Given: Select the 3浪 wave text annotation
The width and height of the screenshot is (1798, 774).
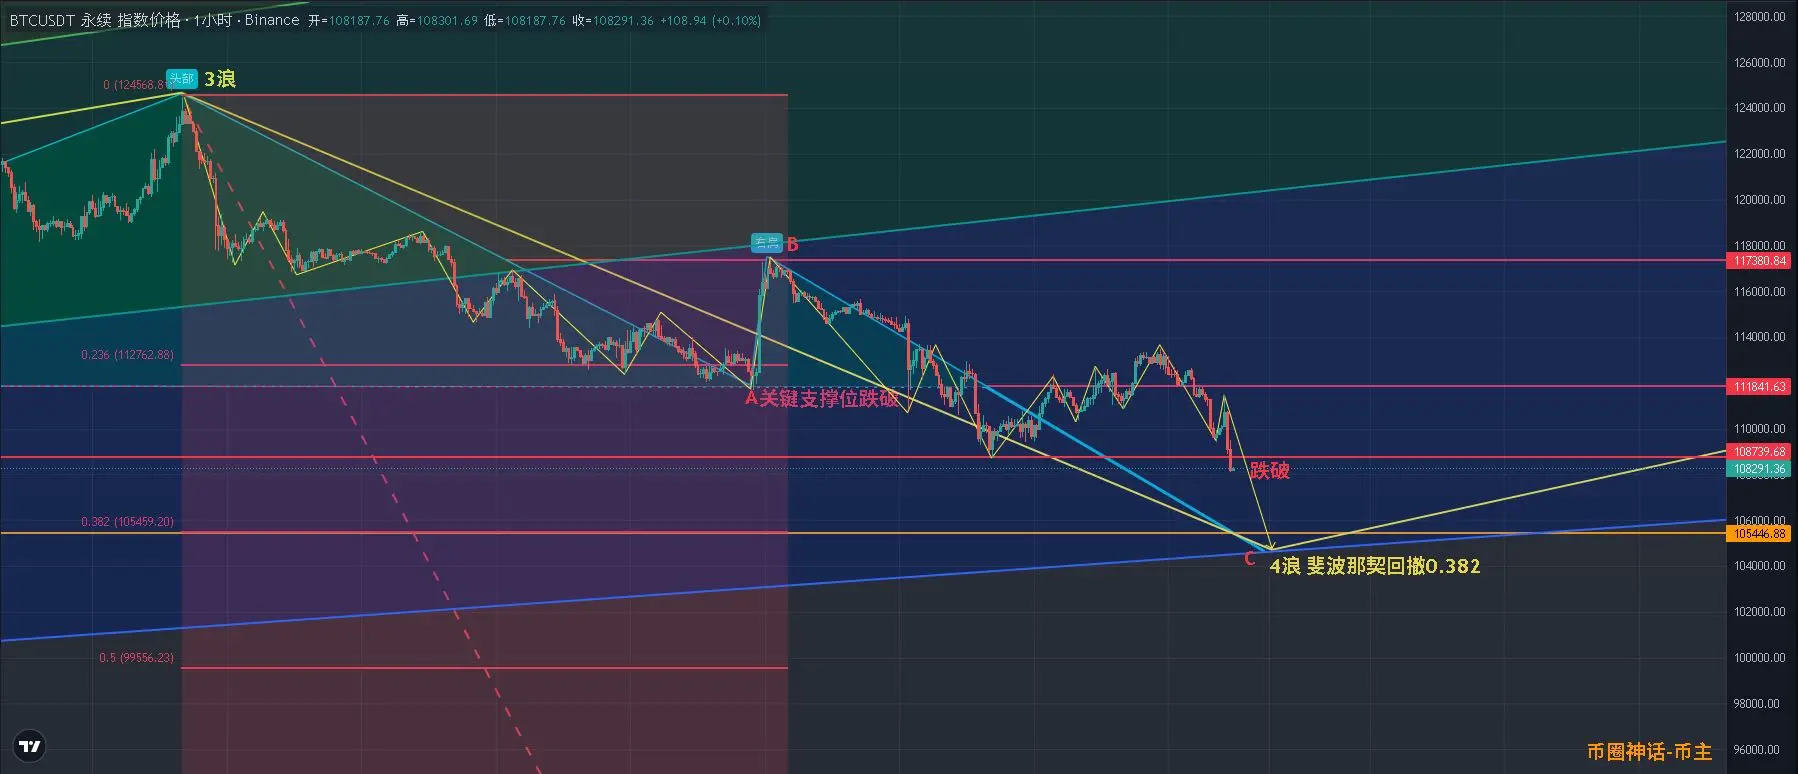Looking at the screenshot, I should [x=220, y=79].
